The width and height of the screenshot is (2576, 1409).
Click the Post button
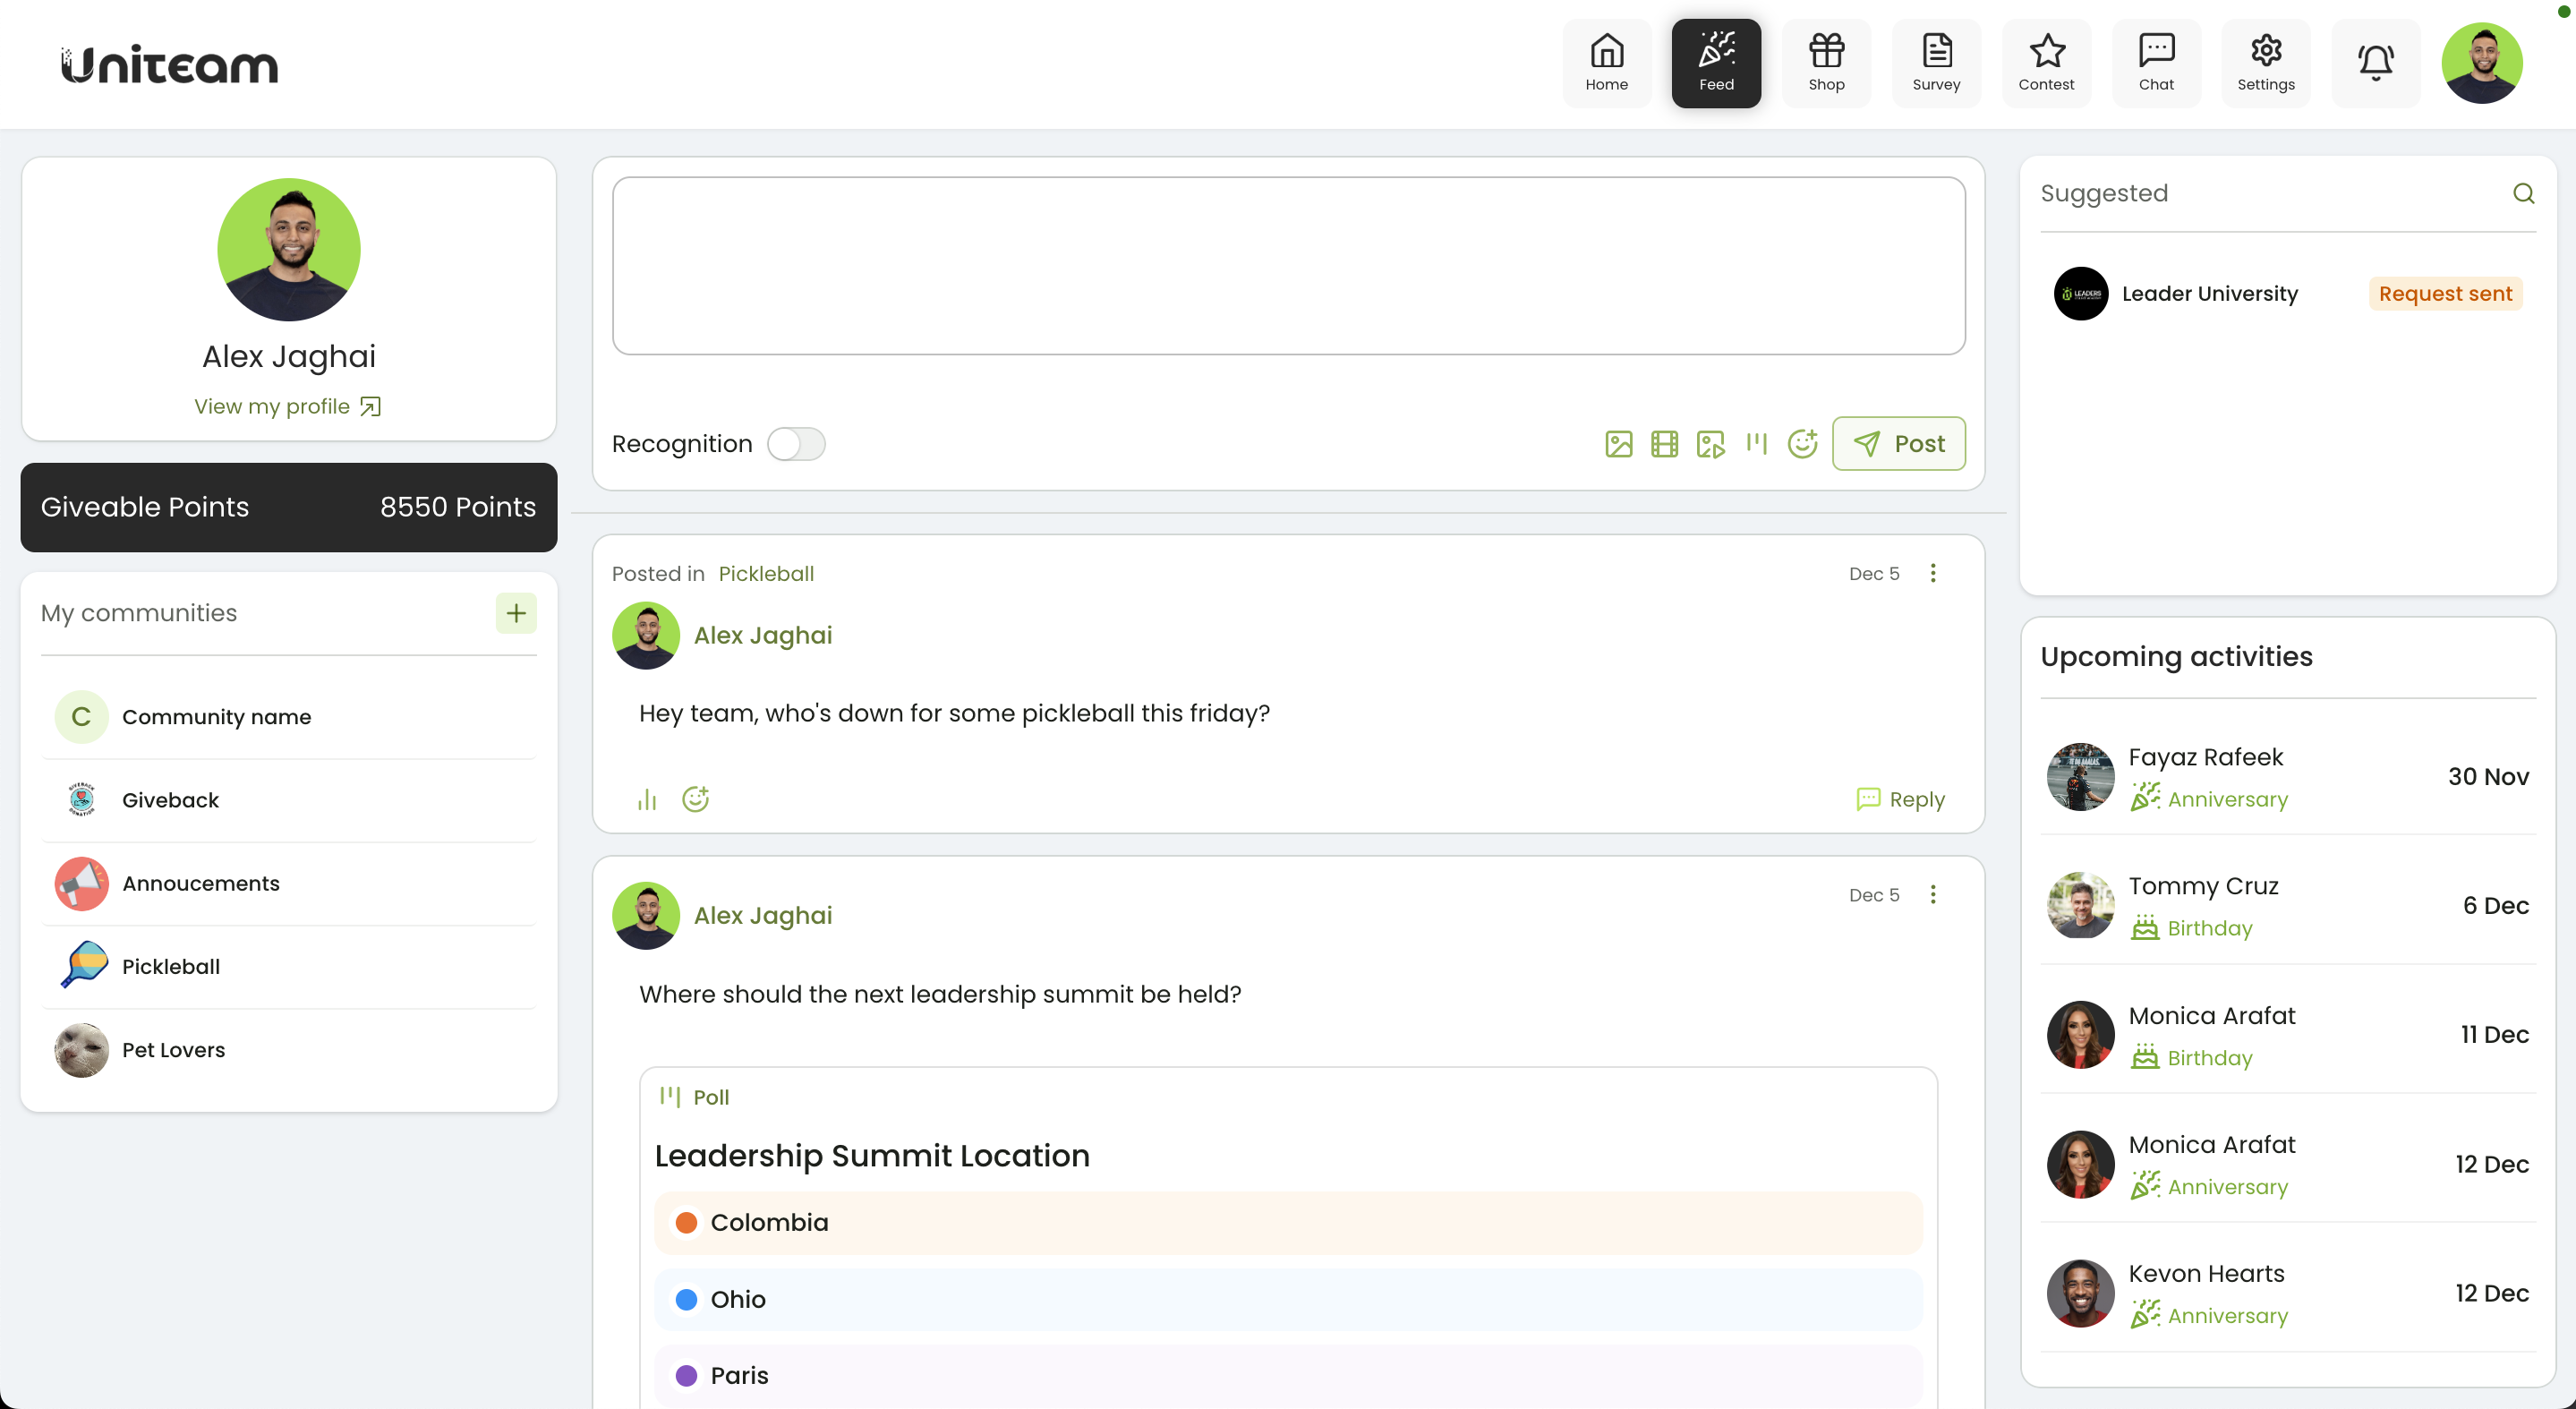(x=1898, y=443)
